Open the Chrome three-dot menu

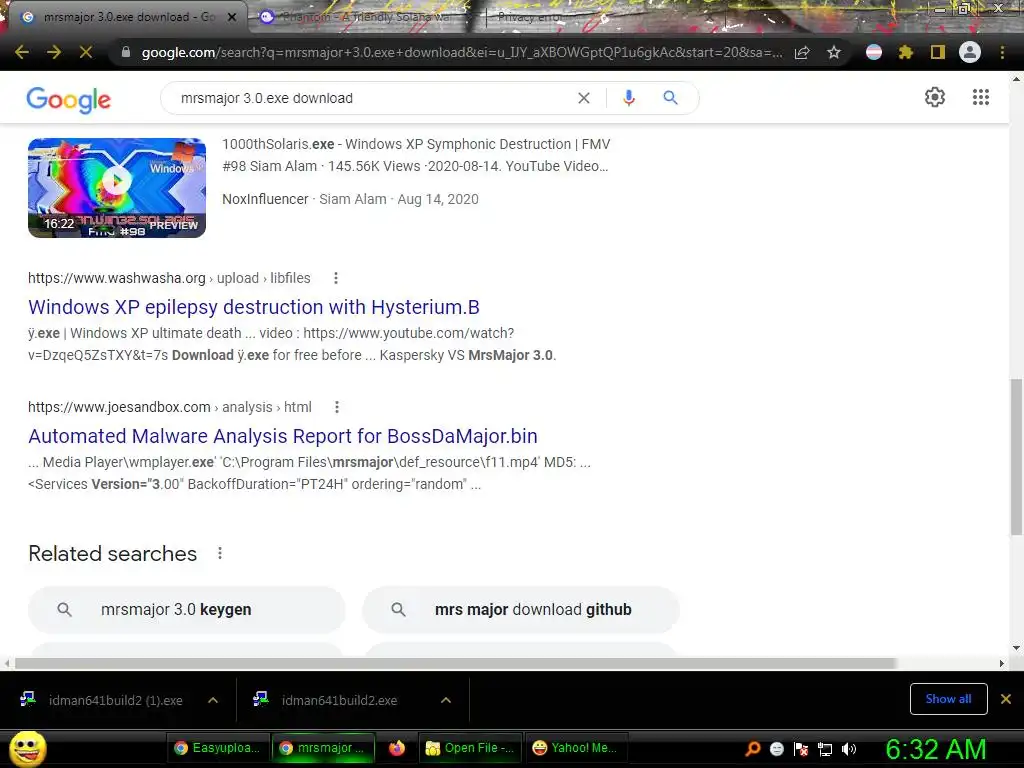(x=1002, y=52)
